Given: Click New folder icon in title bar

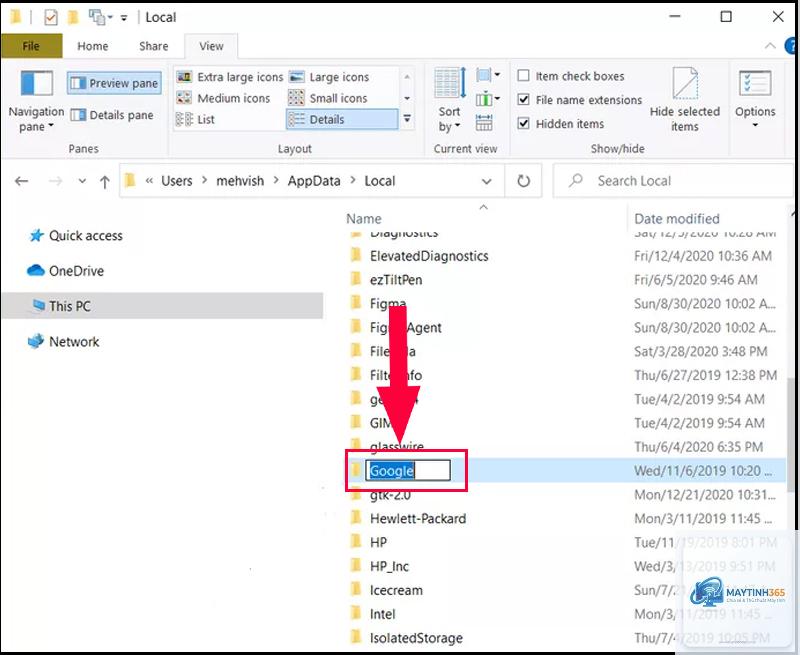Looking at the screenshot, I should (x=73, y=17).
